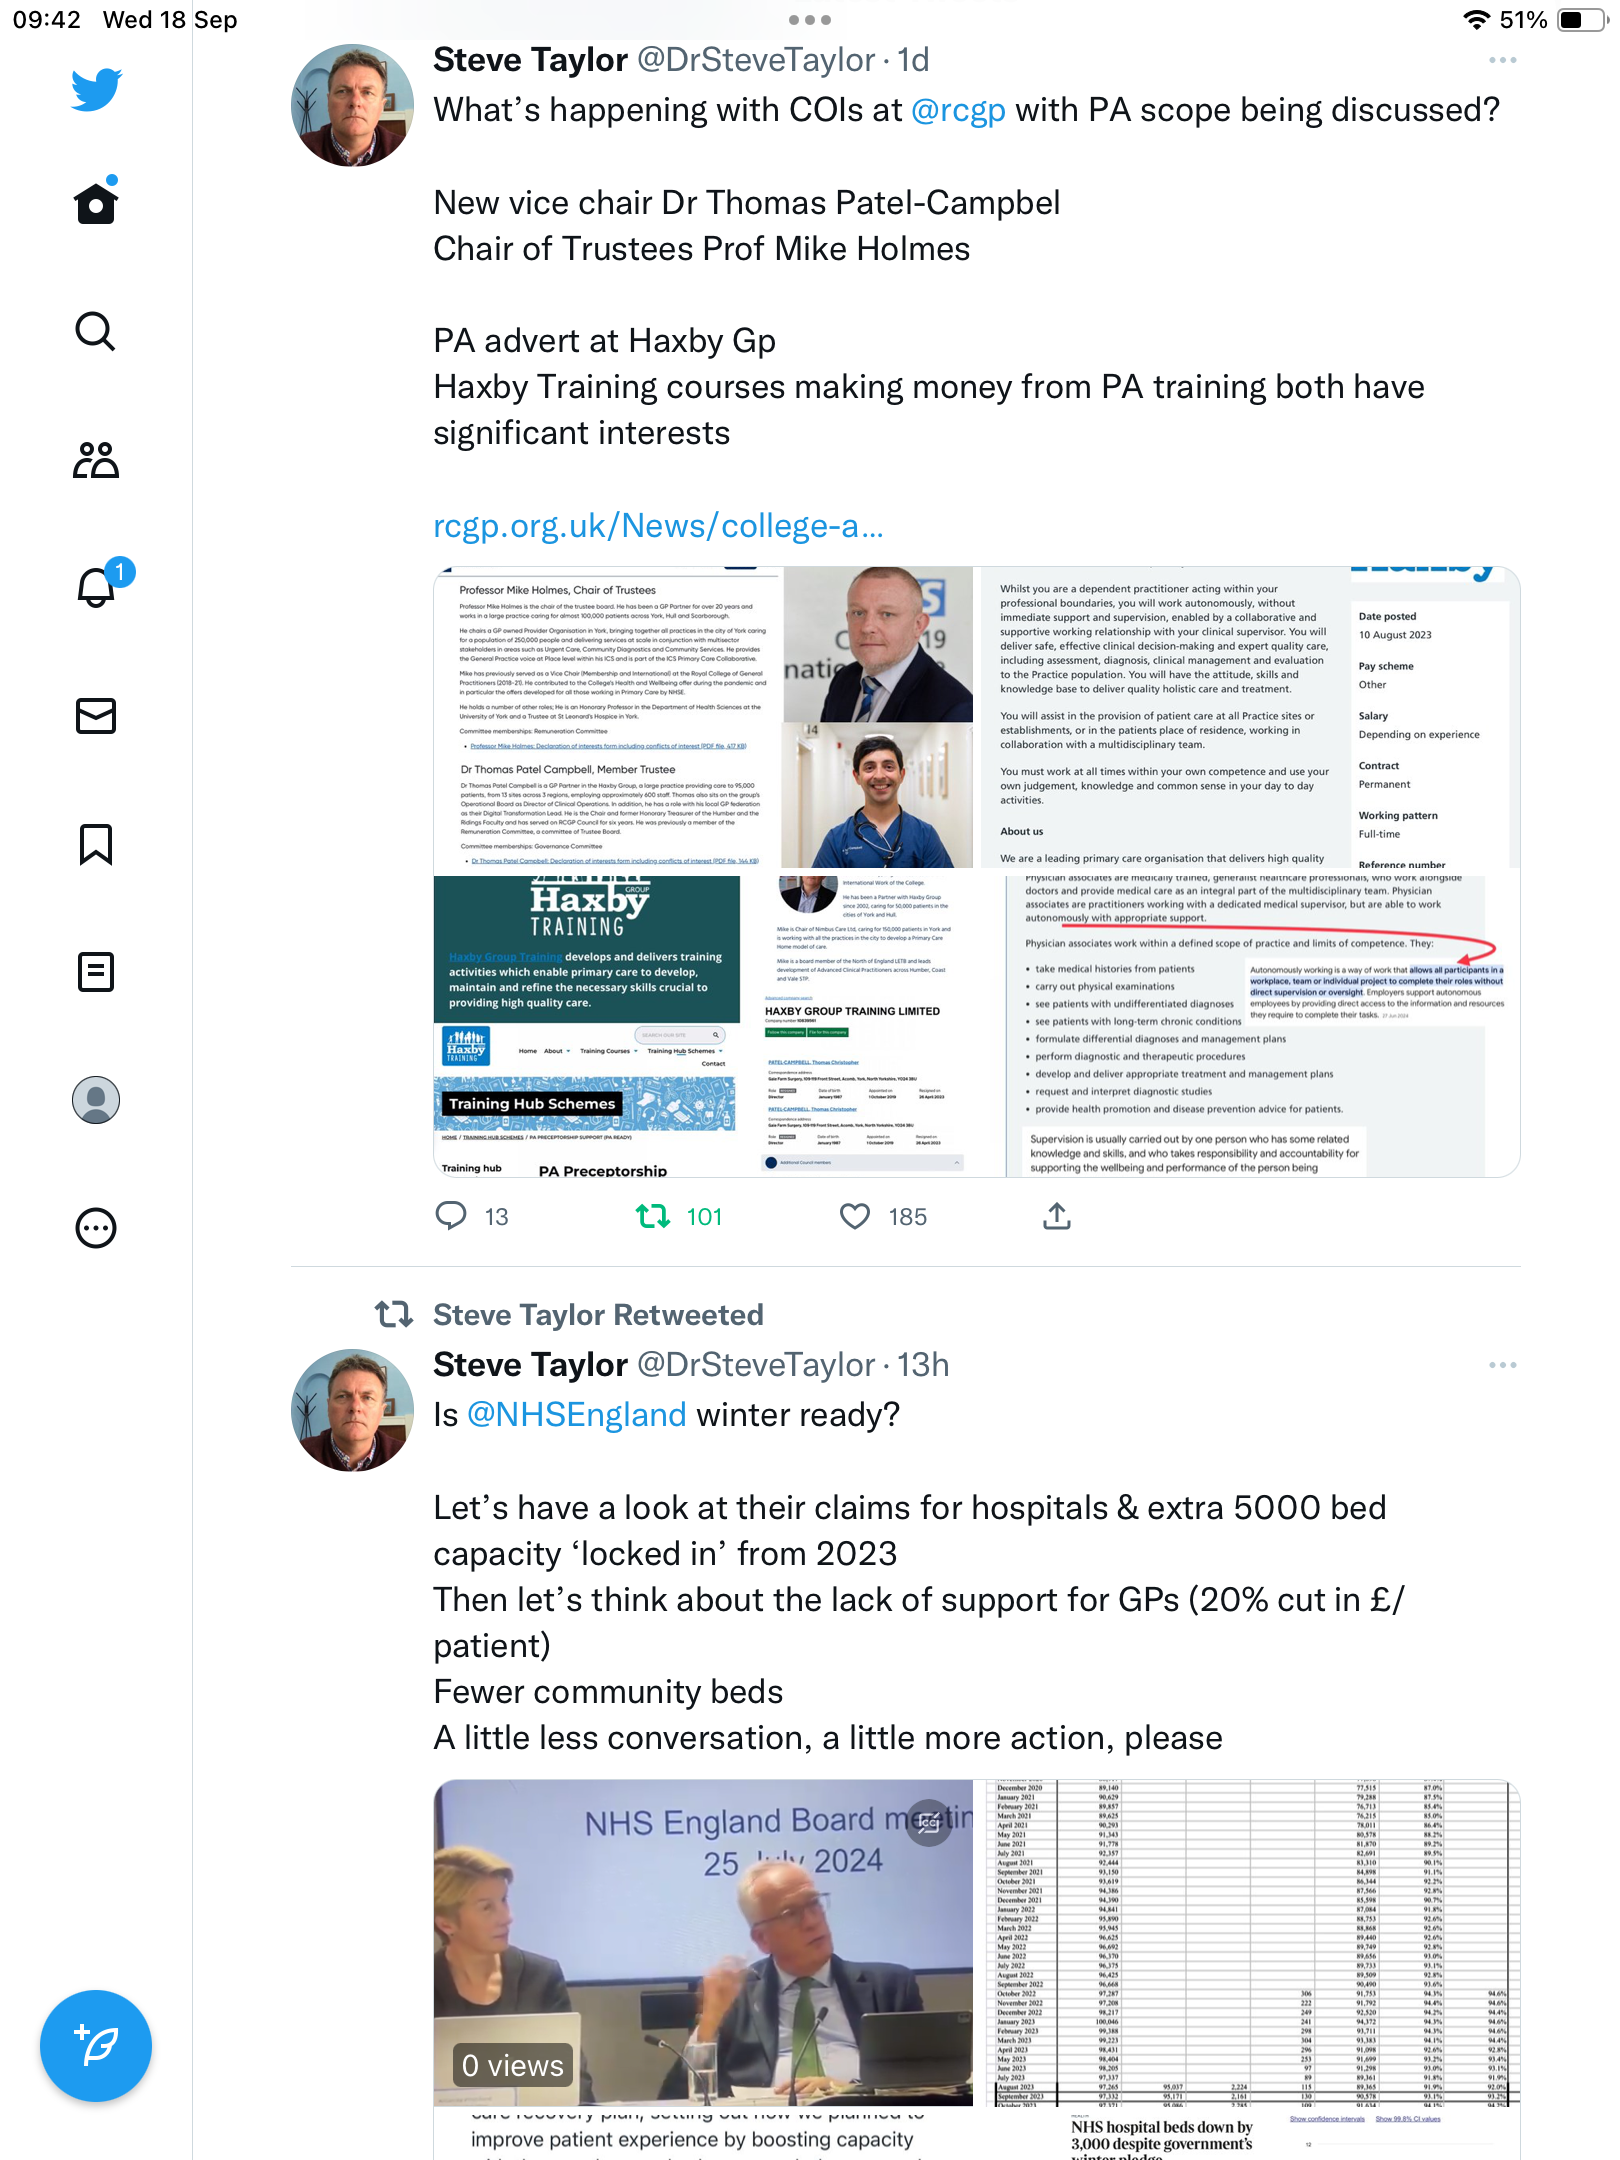Open the Search magnifier in sidebar

click(x=96, y=331)
